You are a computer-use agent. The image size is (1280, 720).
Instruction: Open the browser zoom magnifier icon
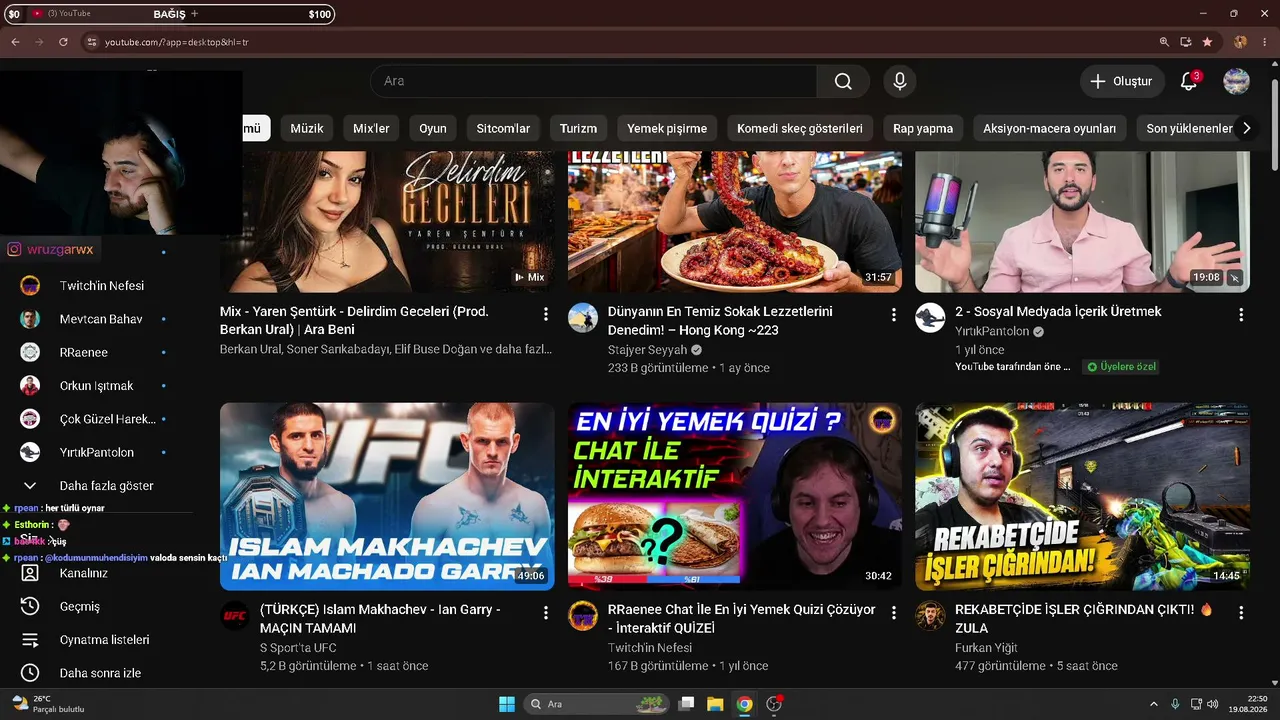[x=1164, y=42]
